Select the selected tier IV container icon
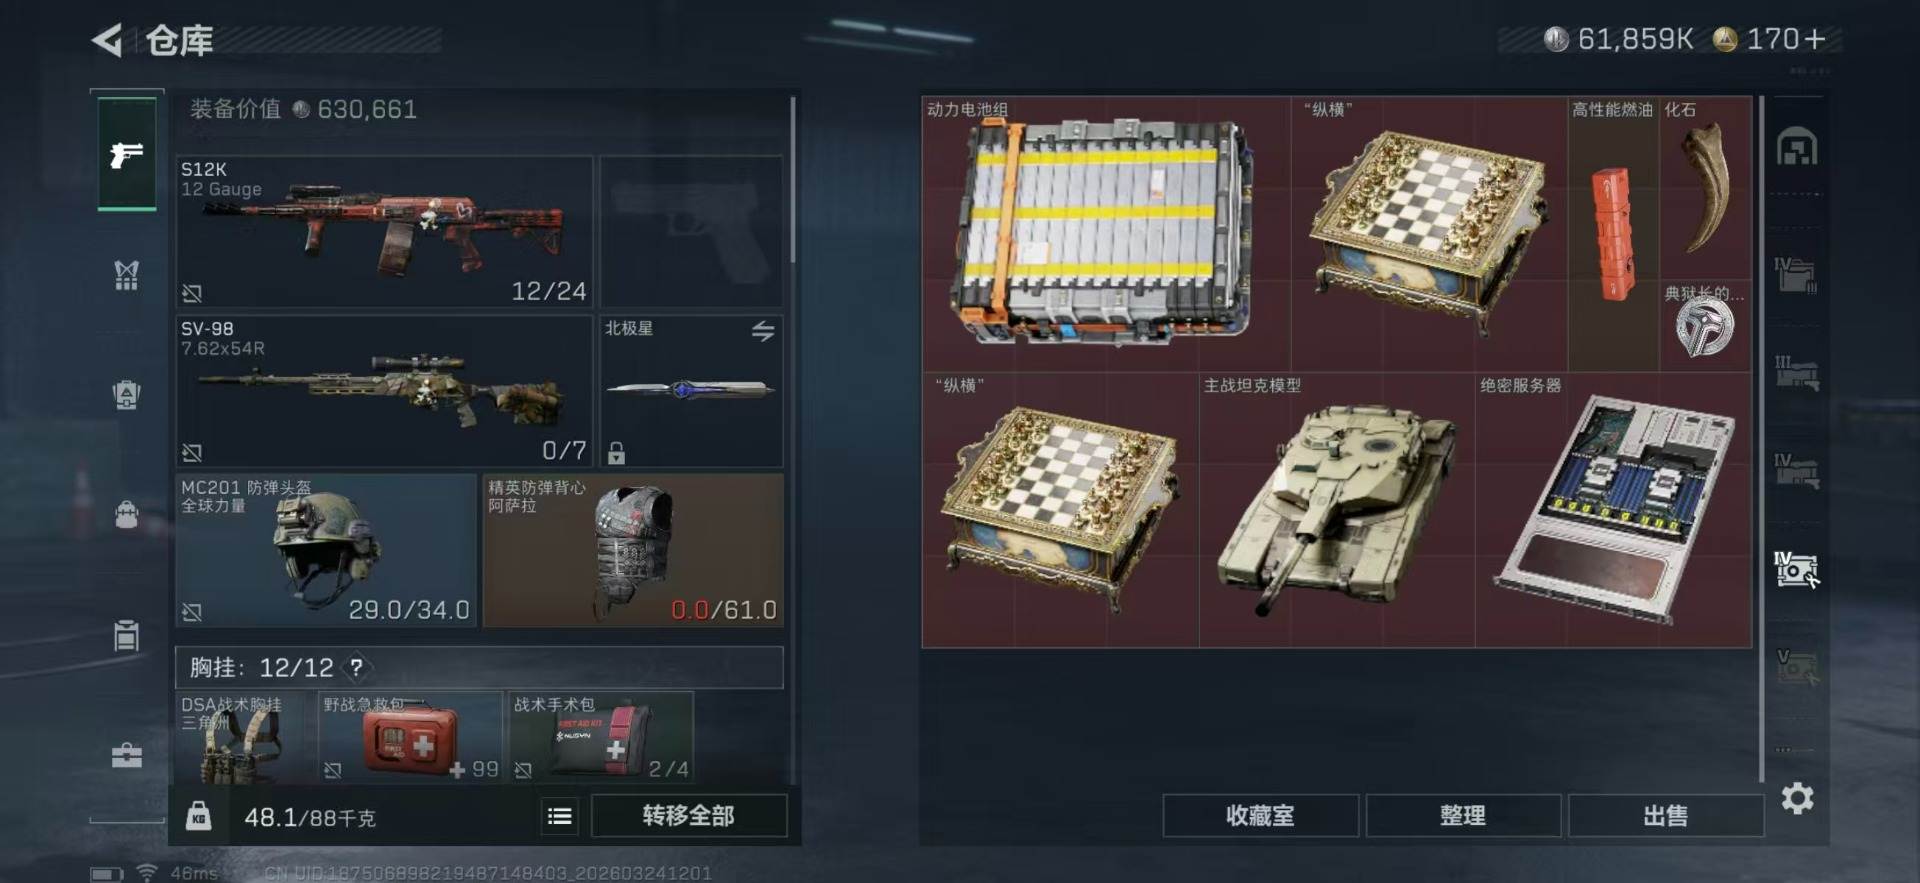 pos(1796,569)
